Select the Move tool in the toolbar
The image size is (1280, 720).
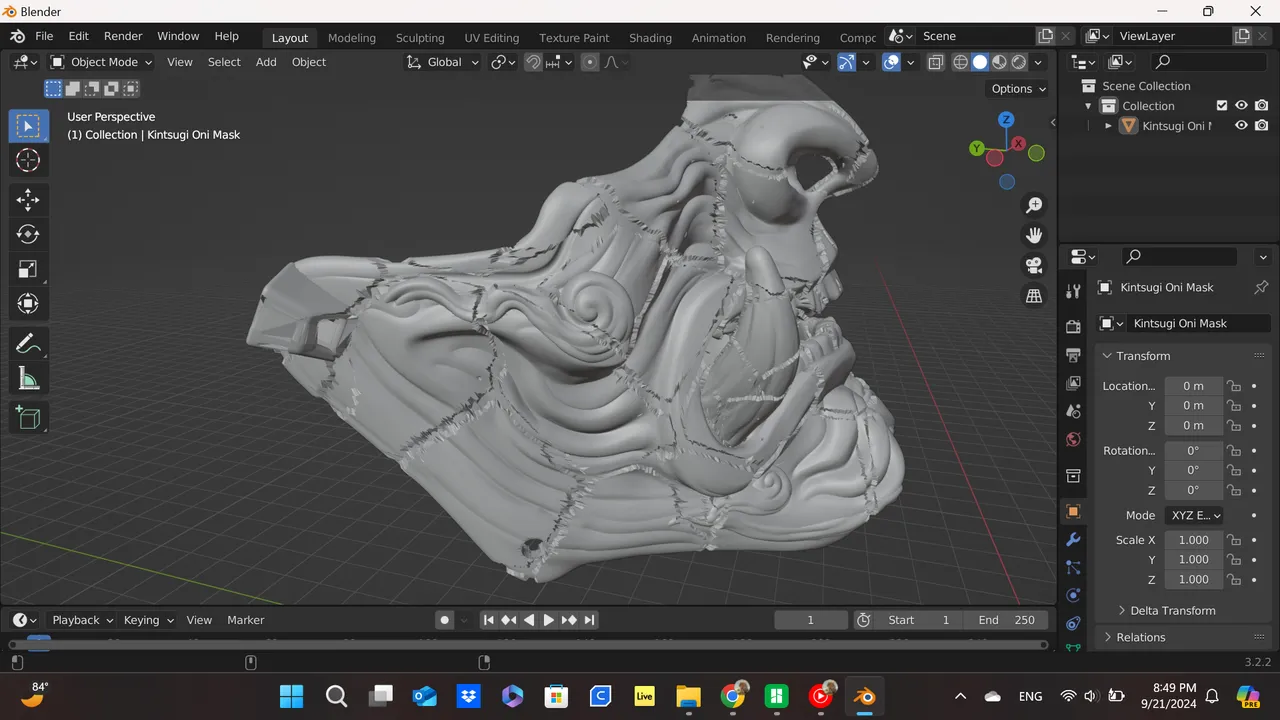[28, 200]
